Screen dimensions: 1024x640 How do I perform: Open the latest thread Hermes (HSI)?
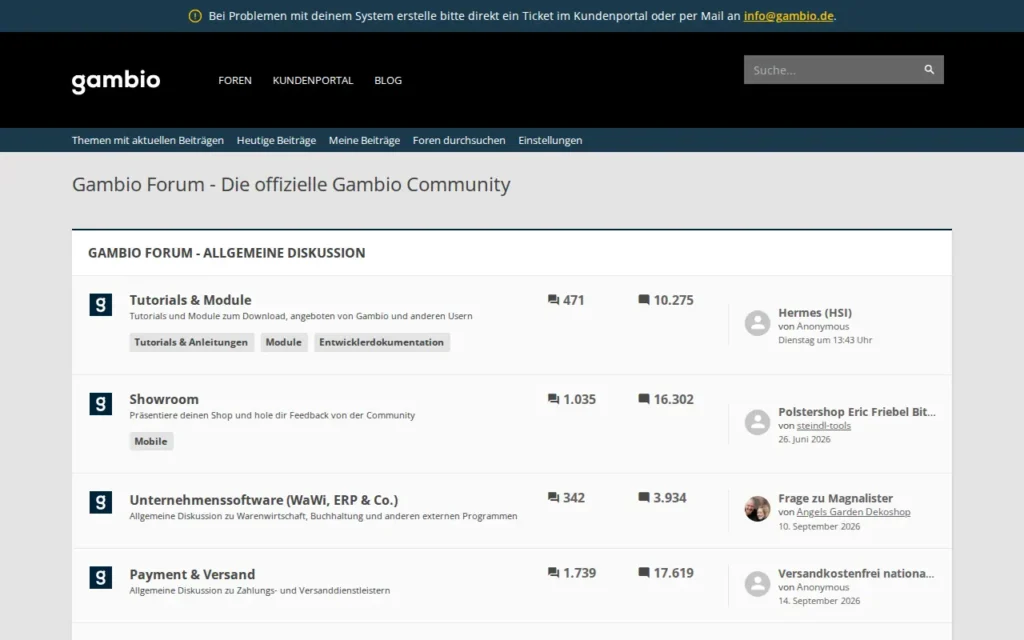815,313
